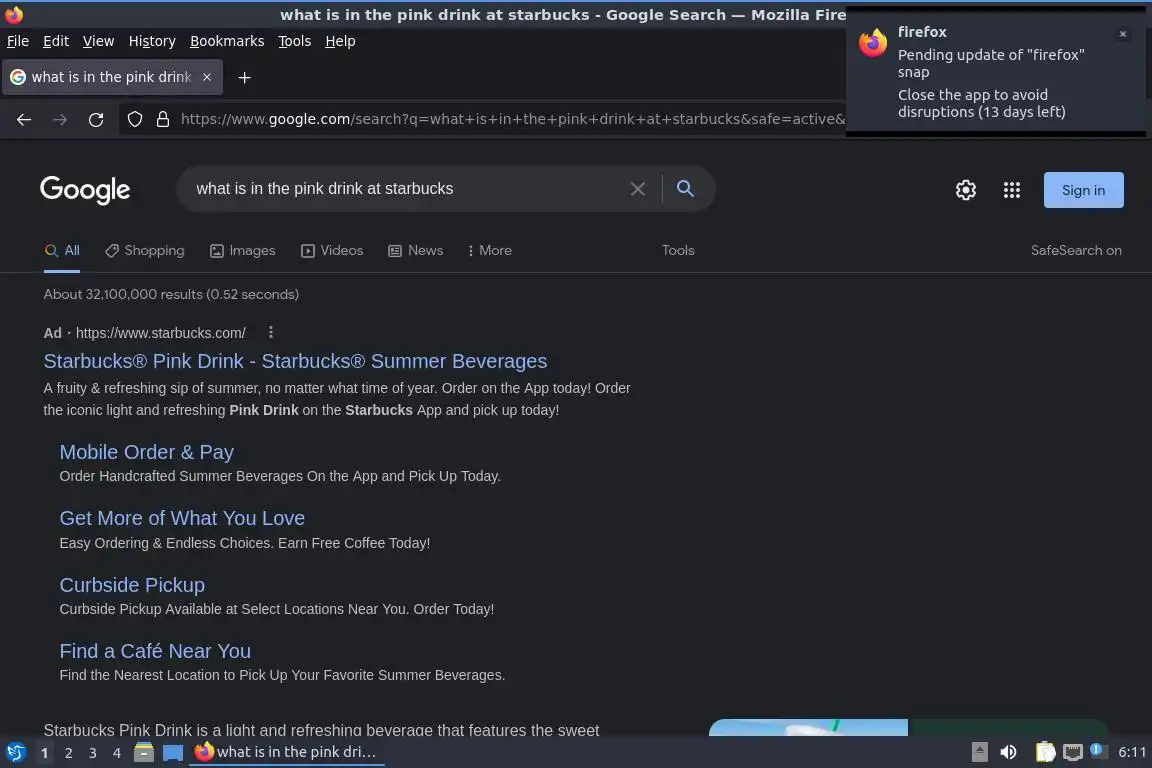The width and height of the screenshot is (1152, 768).
Task: Open the Help menu
Action: [340, 41]
